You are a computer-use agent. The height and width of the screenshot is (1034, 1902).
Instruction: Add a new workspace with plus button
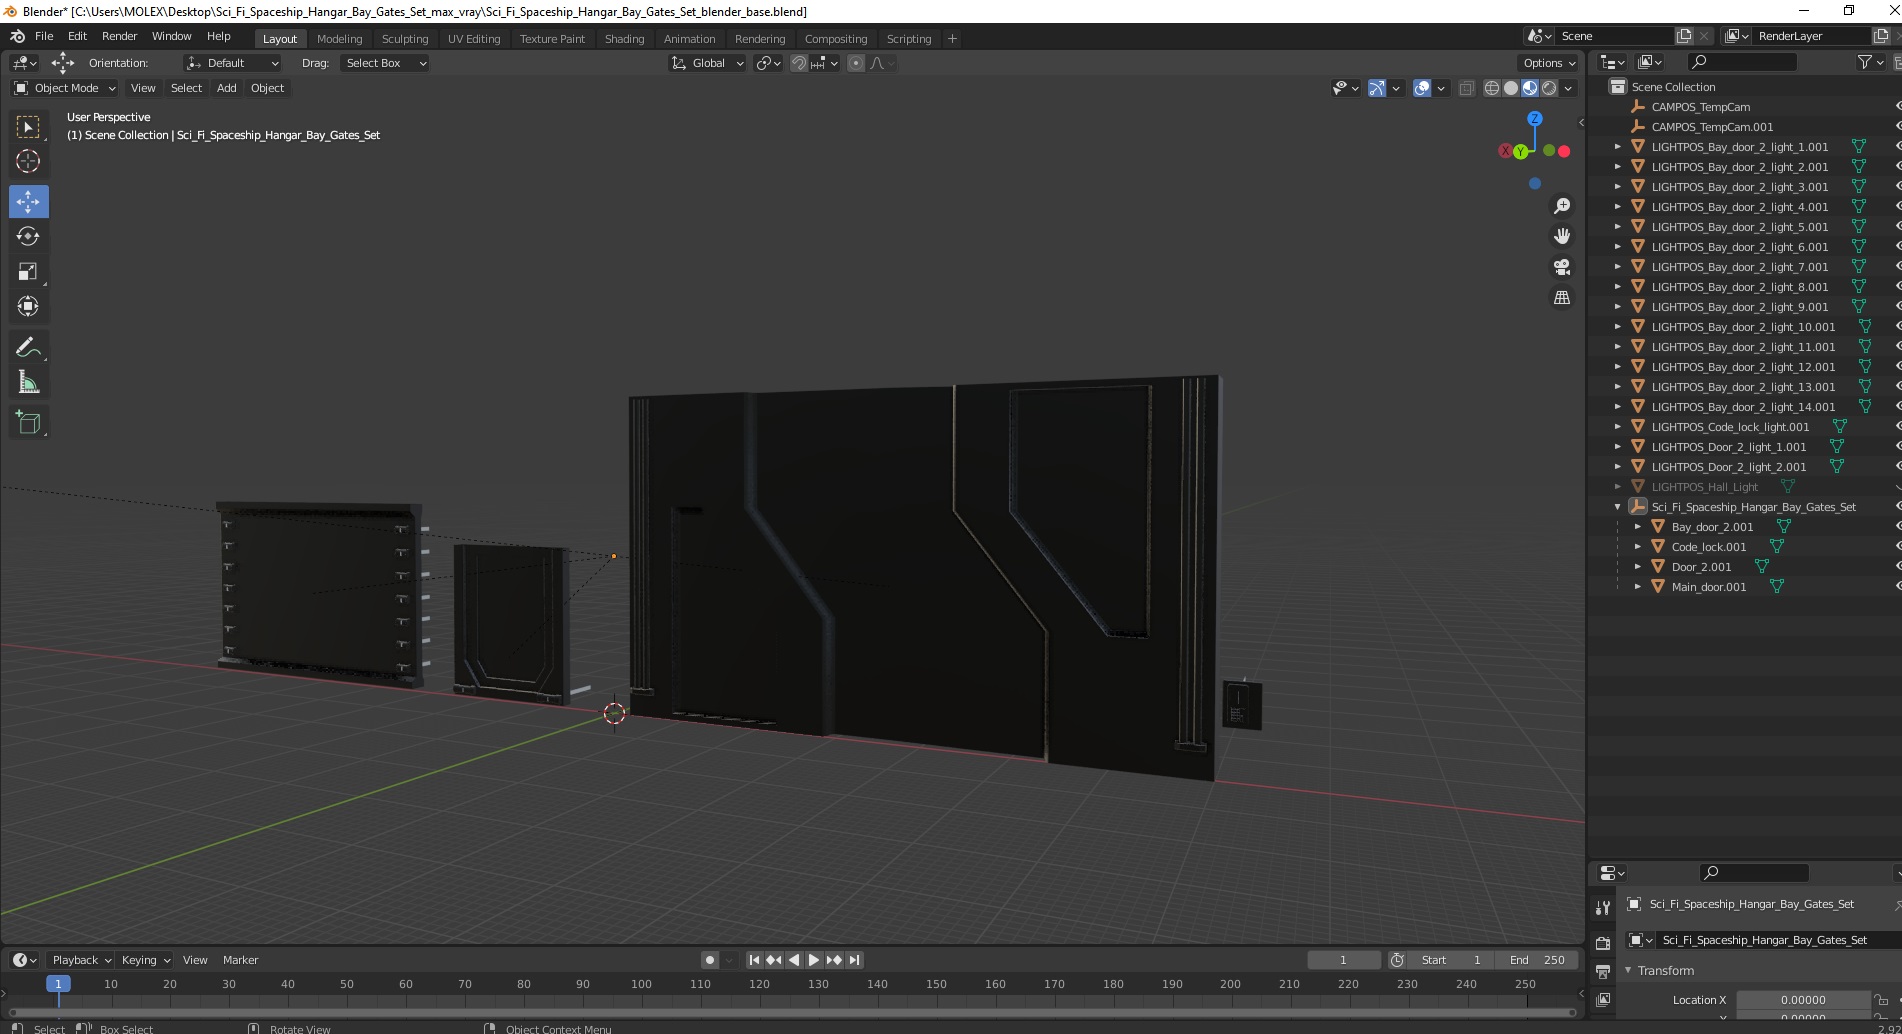tap(952, 39)
